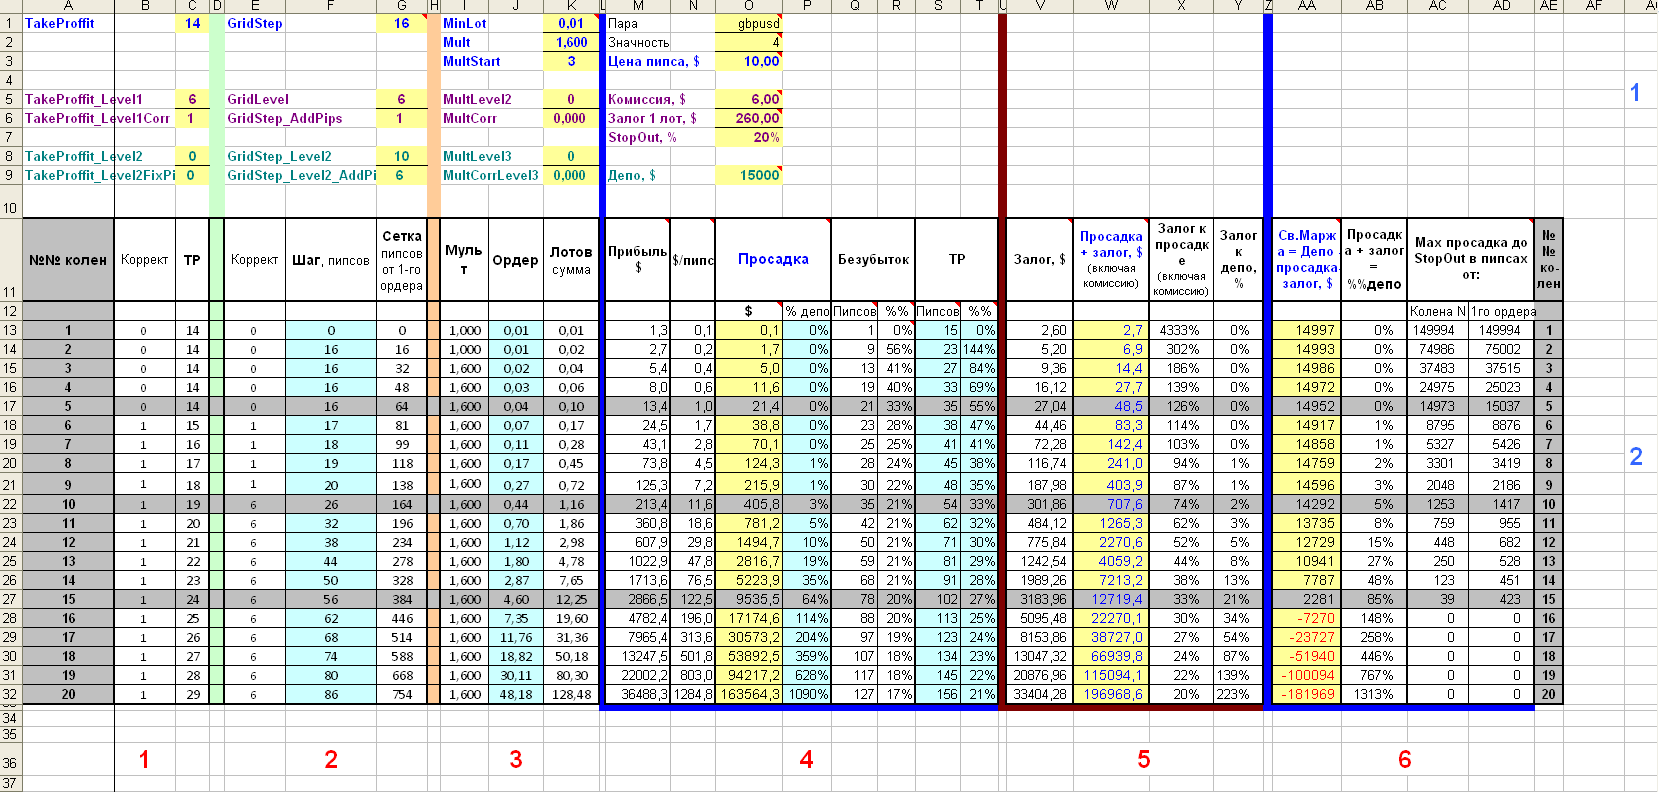Select the Комиссия, $ label cell

pos(647,99)
